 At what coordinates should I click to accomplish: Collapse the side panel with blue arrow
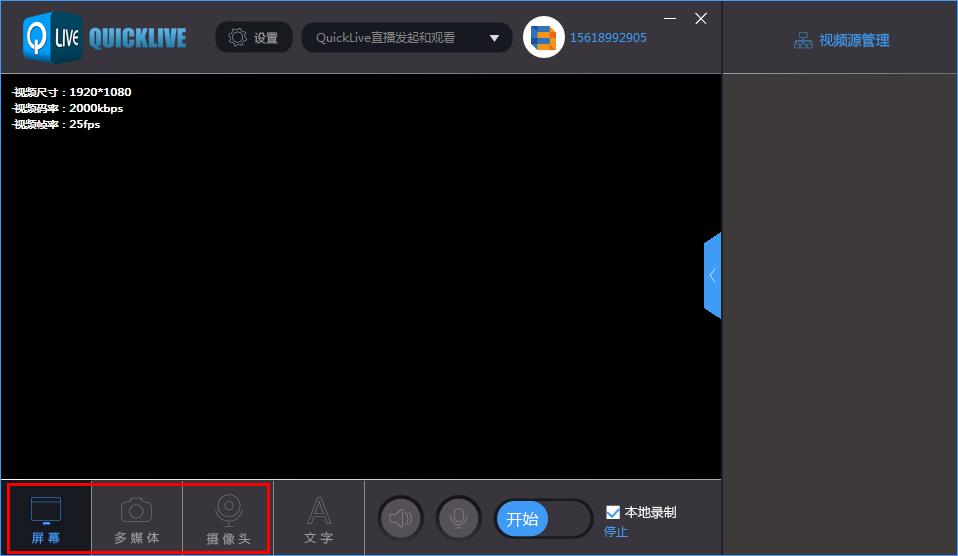click(712, 276)
